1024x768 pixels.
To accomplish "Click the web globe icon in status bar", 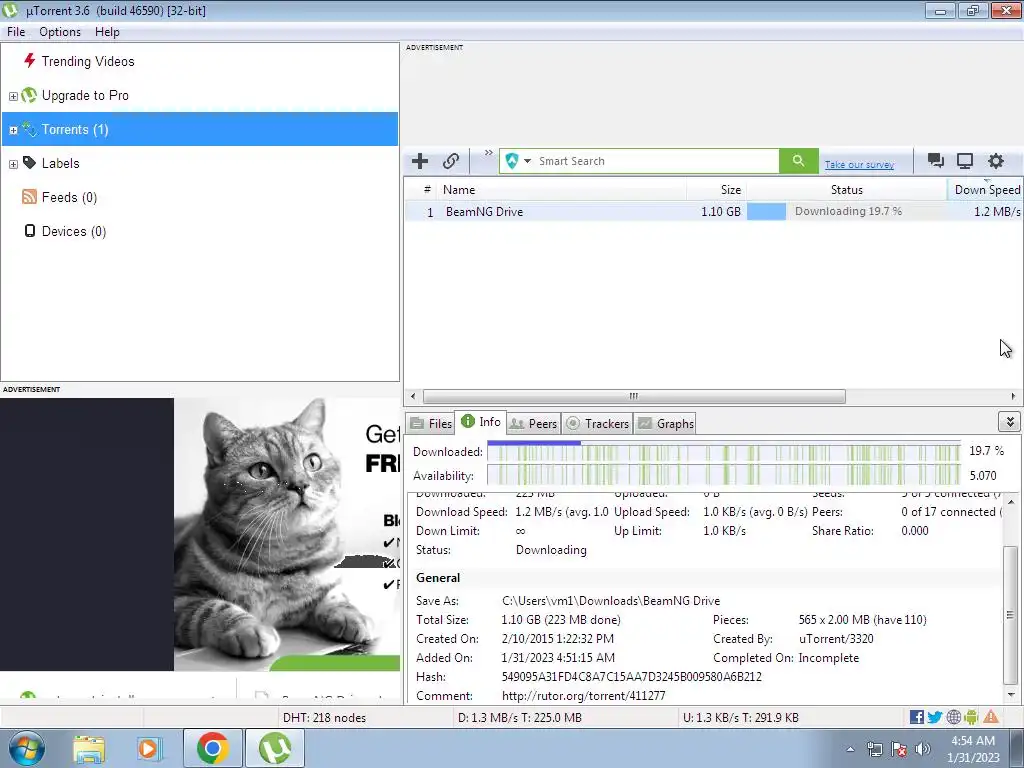I will (953, 717).
